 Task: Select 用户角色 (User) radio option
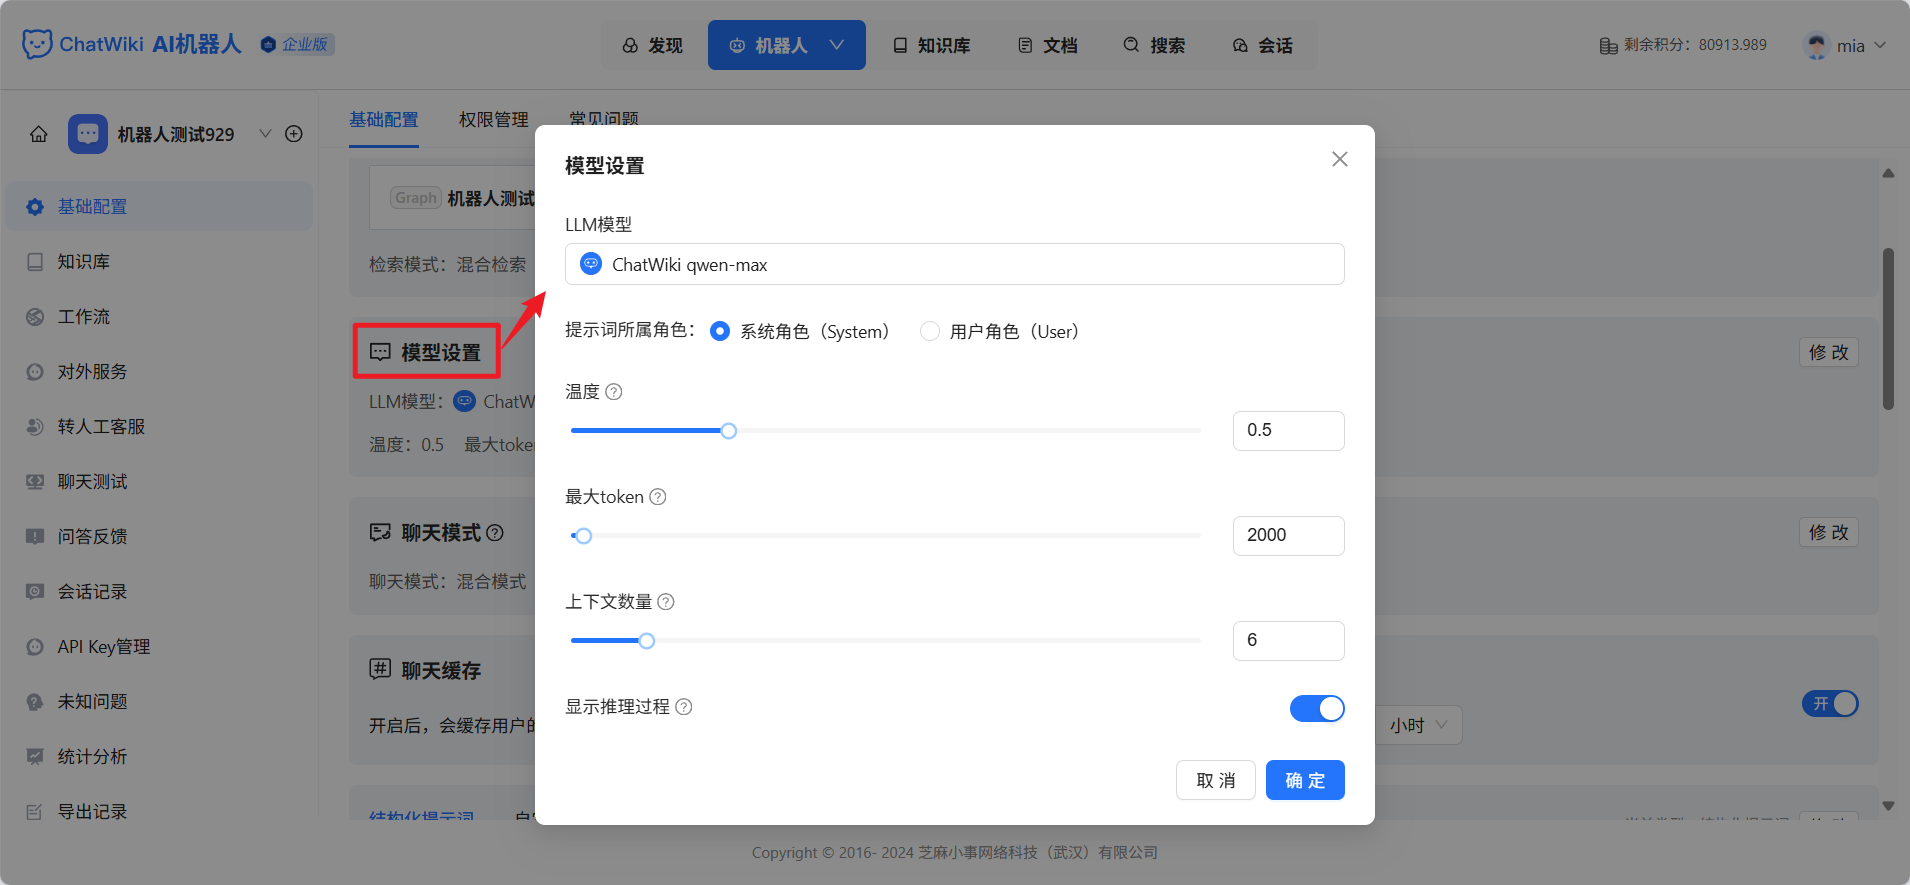point(930,331)
